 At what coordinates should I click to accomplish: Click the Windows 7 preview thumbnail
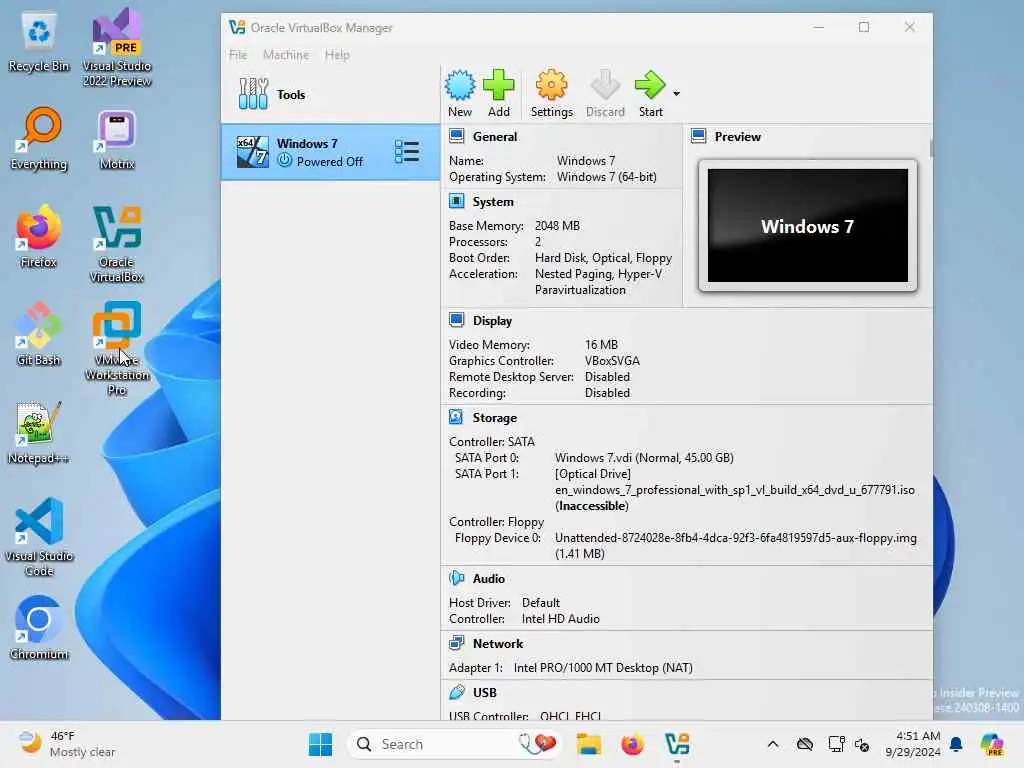(x=807, y=225)
